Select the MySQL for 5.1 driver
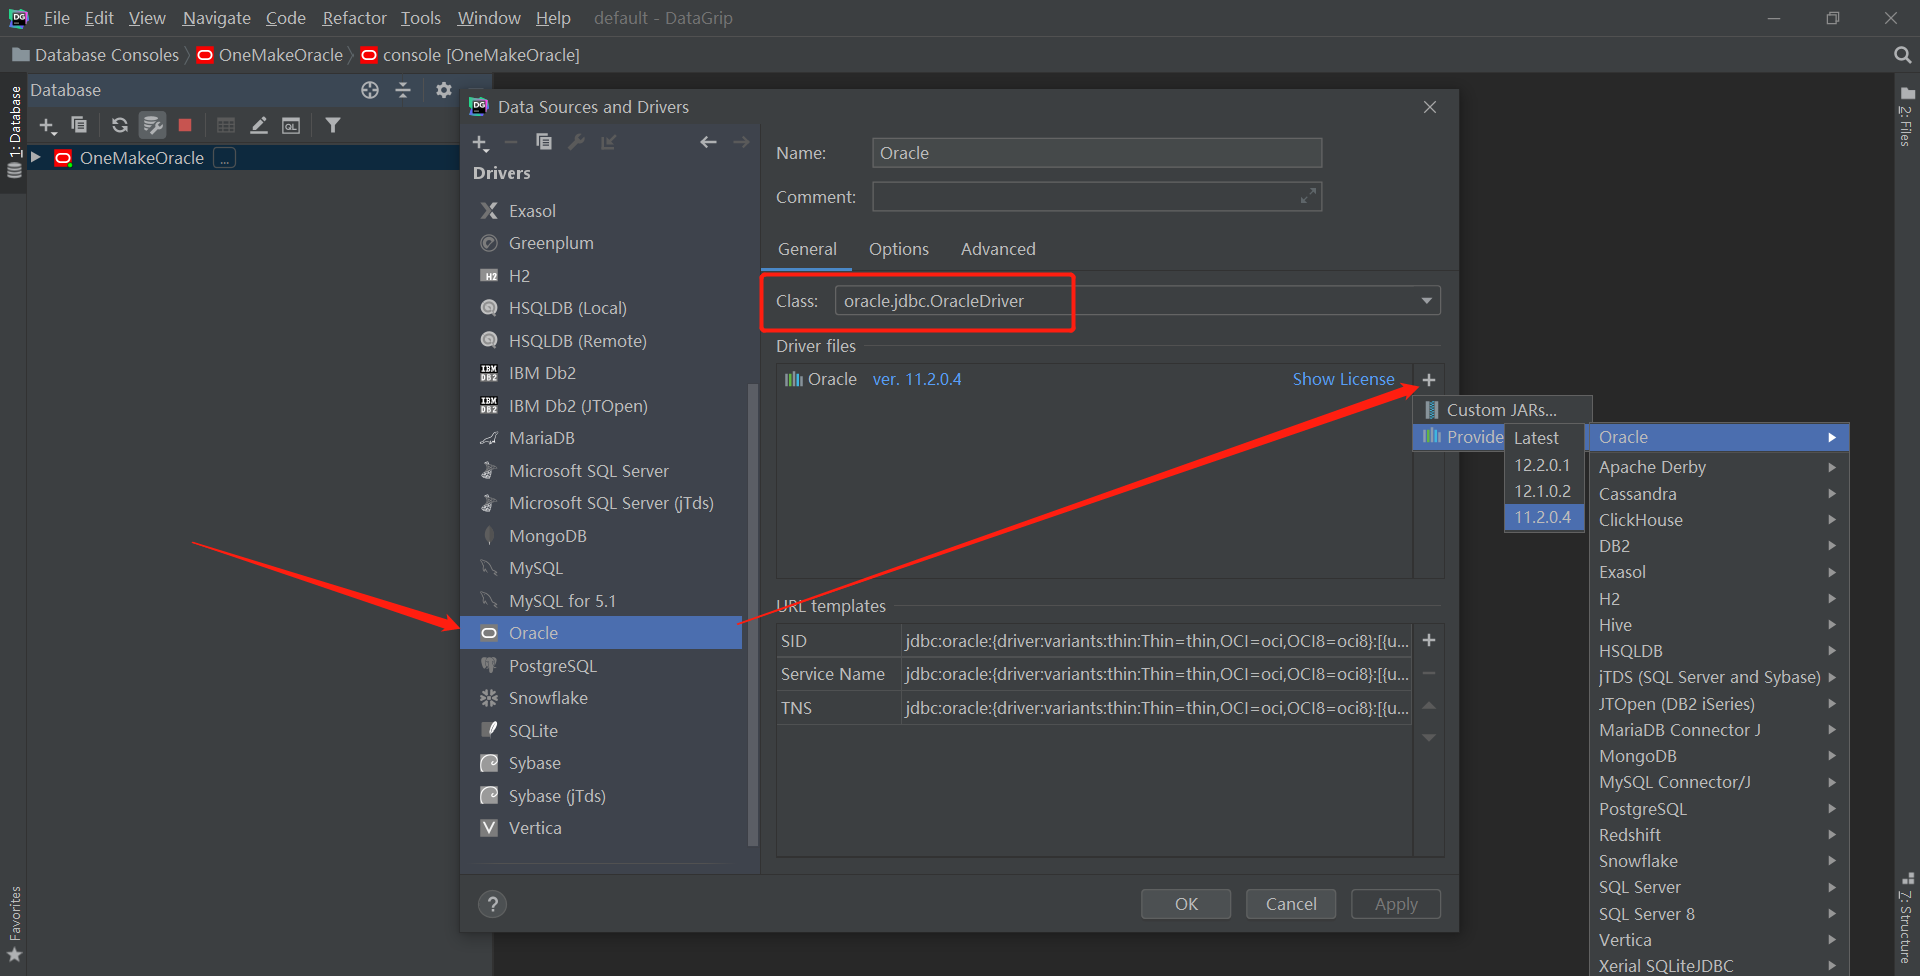Screen dimensions: 1920x976 pyautogui.click(x=601, y=601)
